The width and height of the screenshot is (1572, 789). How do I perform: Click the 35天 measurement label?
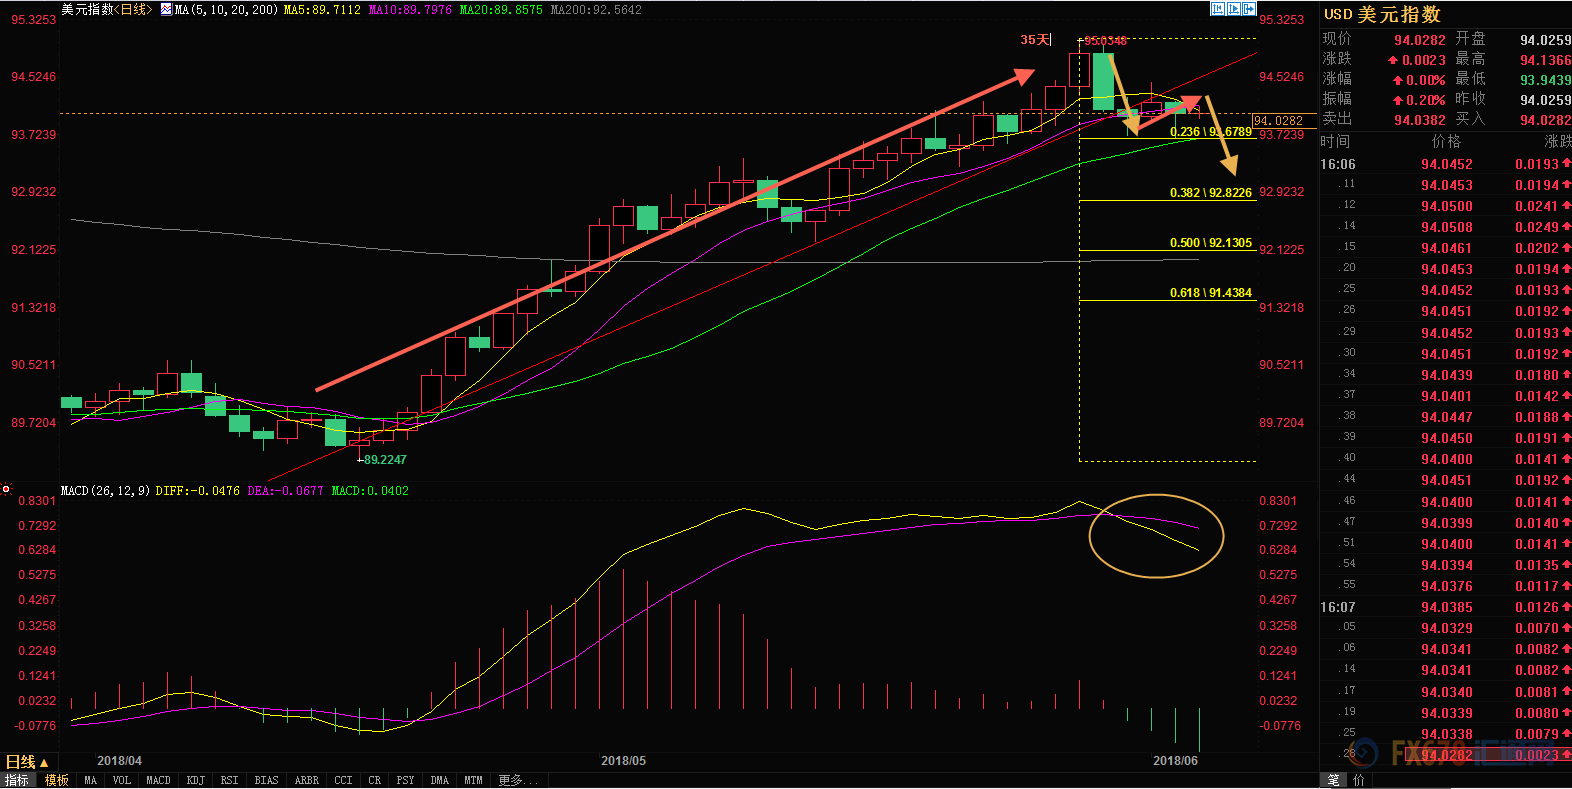coord(1036,40)
